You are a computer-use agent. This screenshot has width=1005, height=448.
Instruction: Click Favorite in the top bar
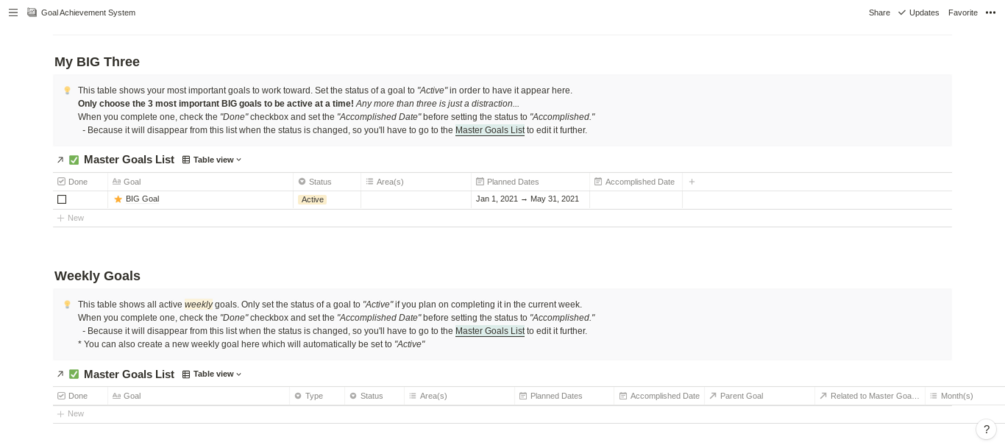[962, 13]
